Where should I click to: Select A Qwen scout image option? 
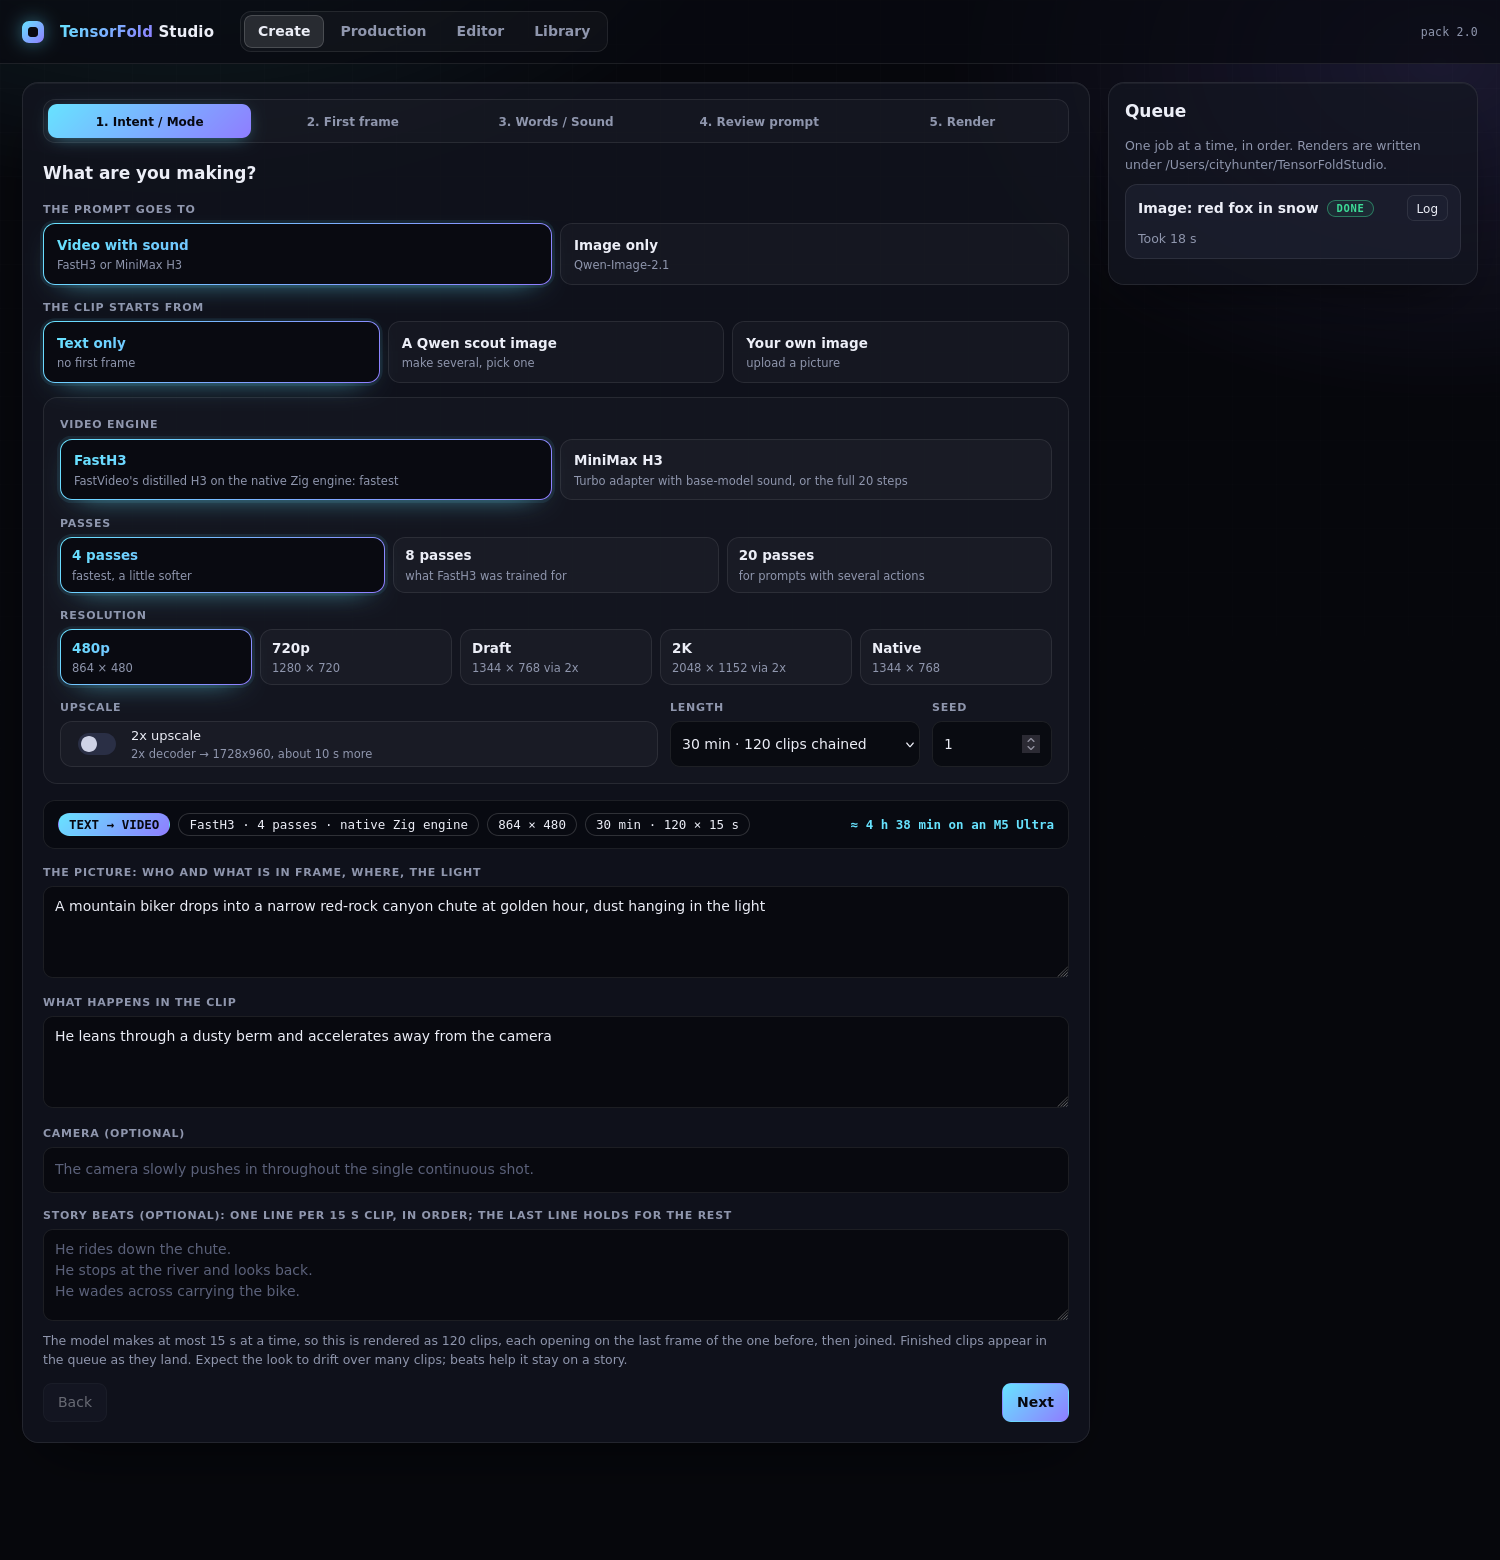pos(556,352)
